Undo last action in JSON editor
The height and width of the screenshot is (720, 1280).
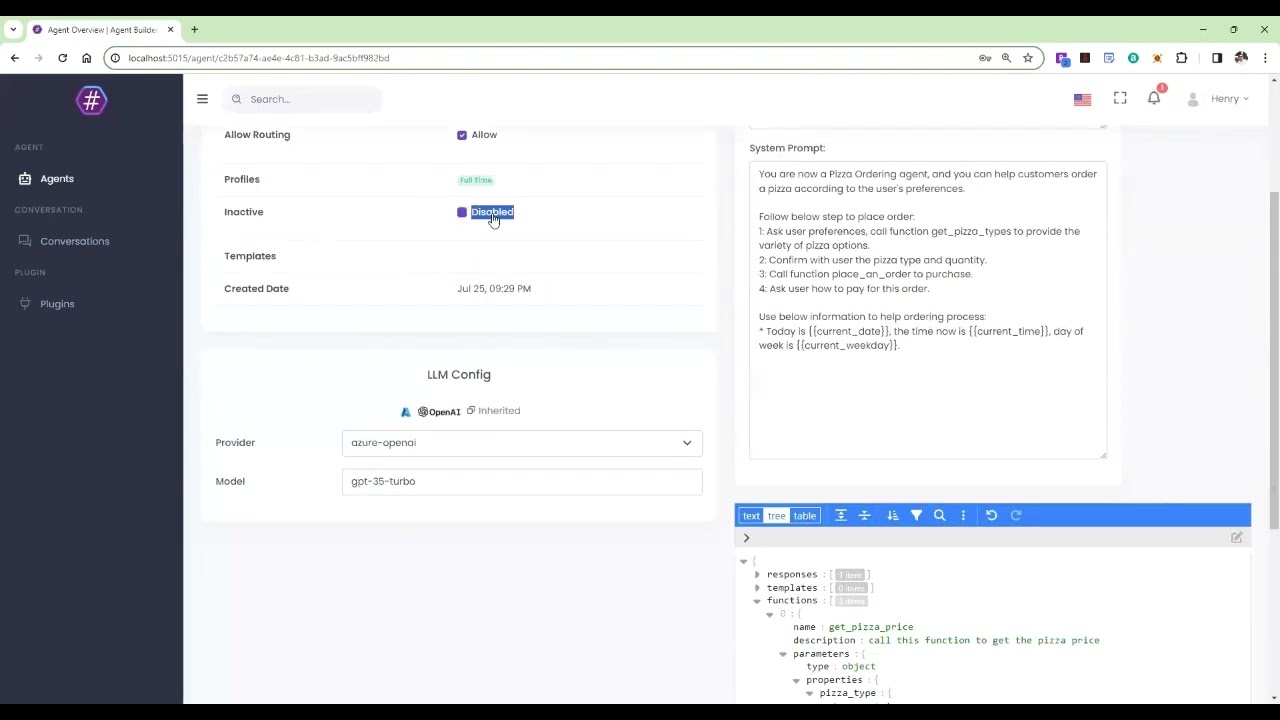991,515
